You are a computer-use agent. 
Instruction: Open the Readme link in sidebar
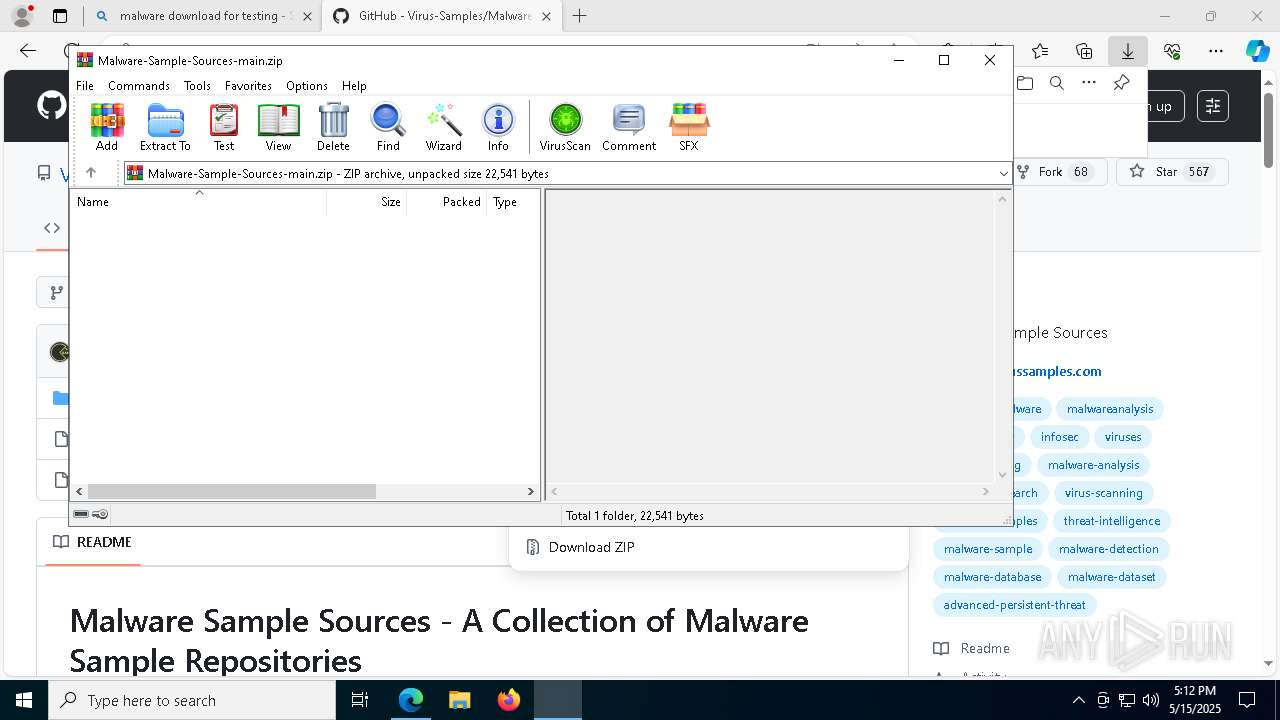972,648
